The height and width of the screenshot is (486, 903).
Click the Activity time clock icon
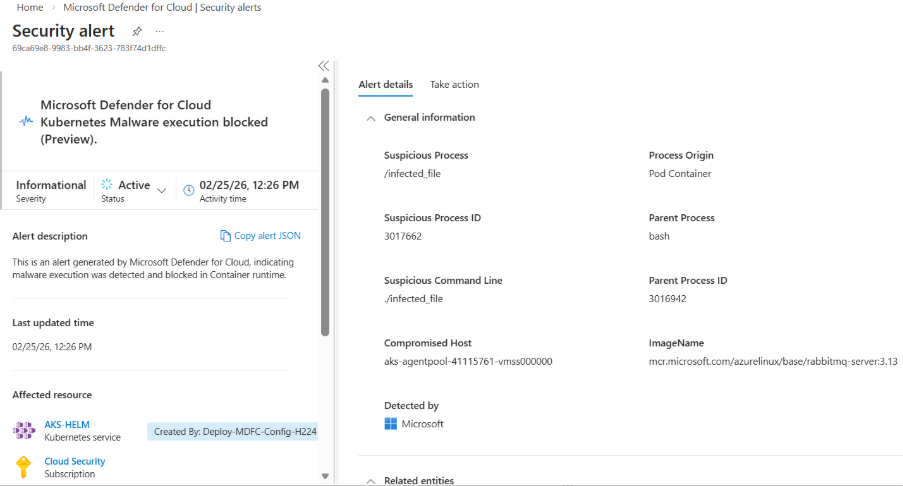click(x=188, y=190)
